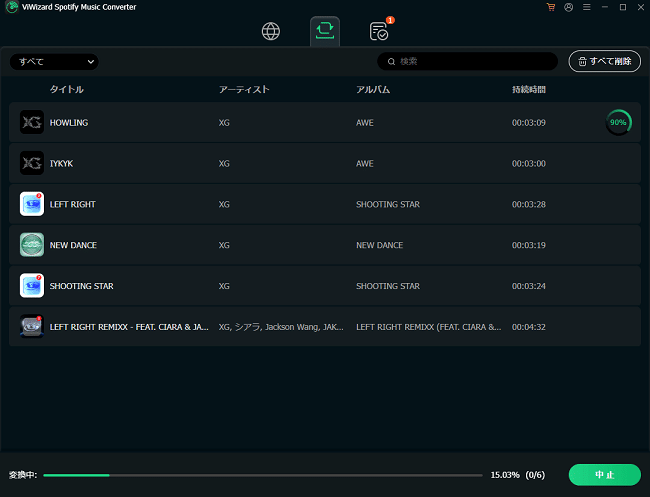Open the hamburger menu icon
The width and height of the screenshot is (650, 497).
coord(587,7)
